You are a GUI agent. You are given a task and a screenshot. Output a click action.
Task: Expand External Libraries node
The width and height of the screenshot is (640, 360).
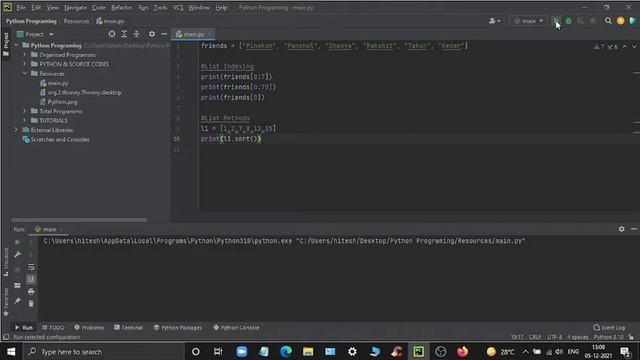click(16, 130)
